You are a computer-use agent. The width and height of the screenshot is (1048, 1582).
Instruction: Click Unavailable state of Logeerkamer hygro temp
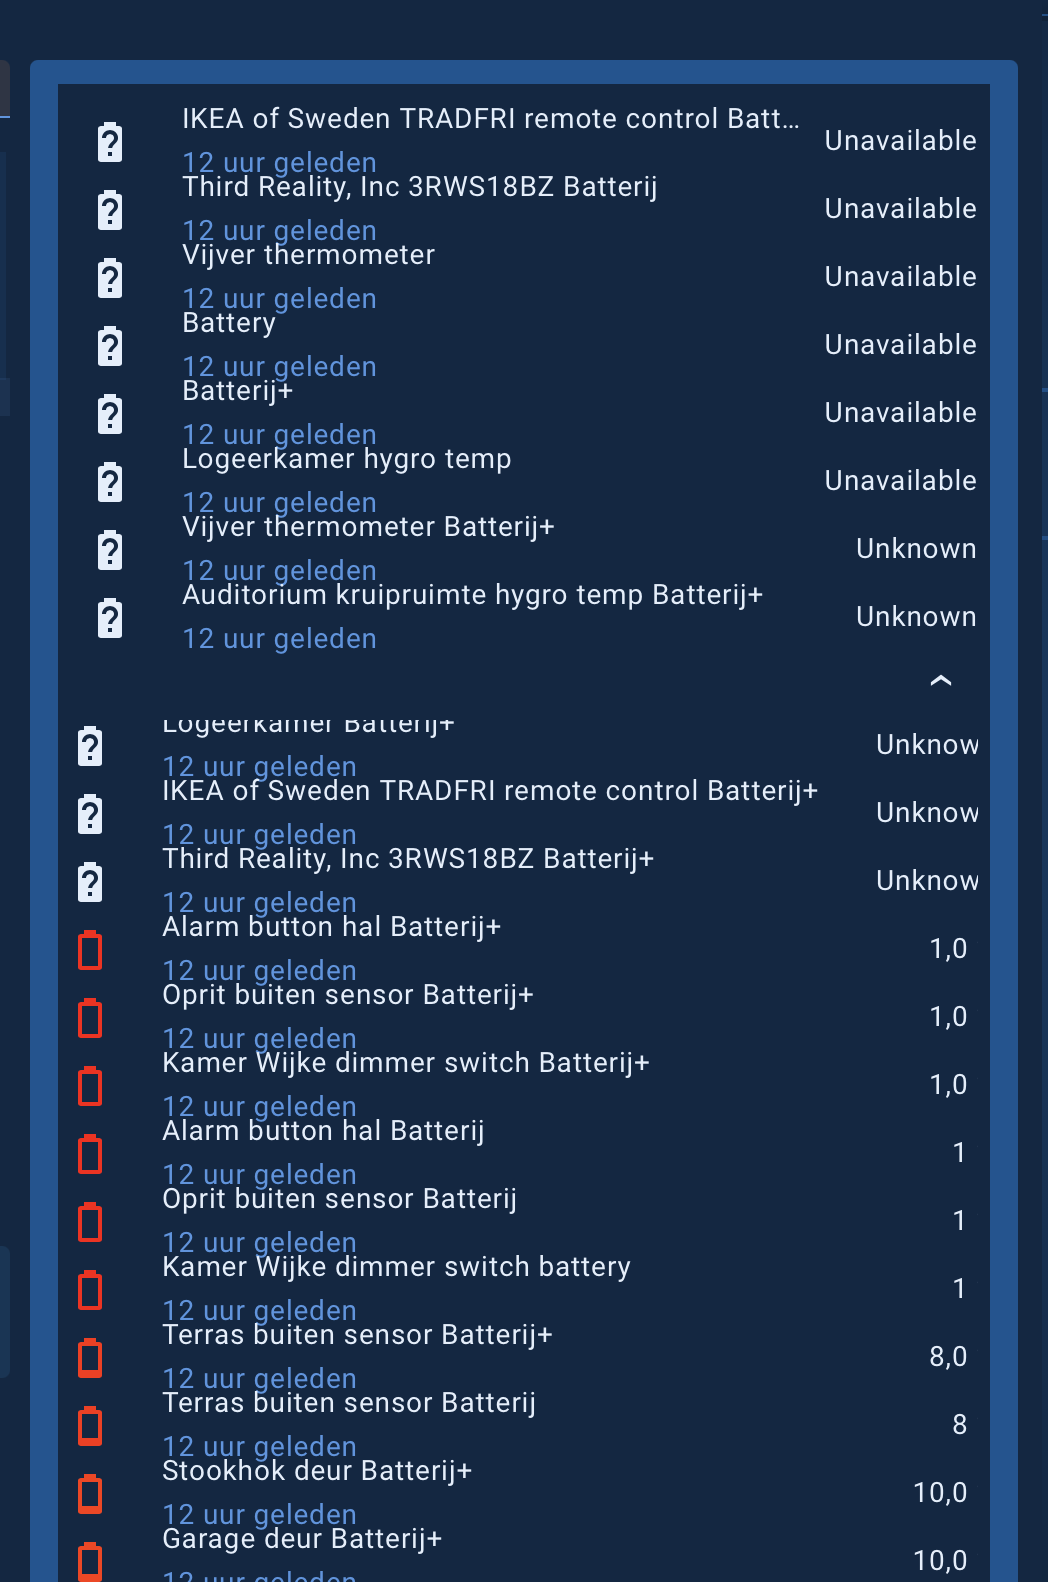click(x=900, y=481)
